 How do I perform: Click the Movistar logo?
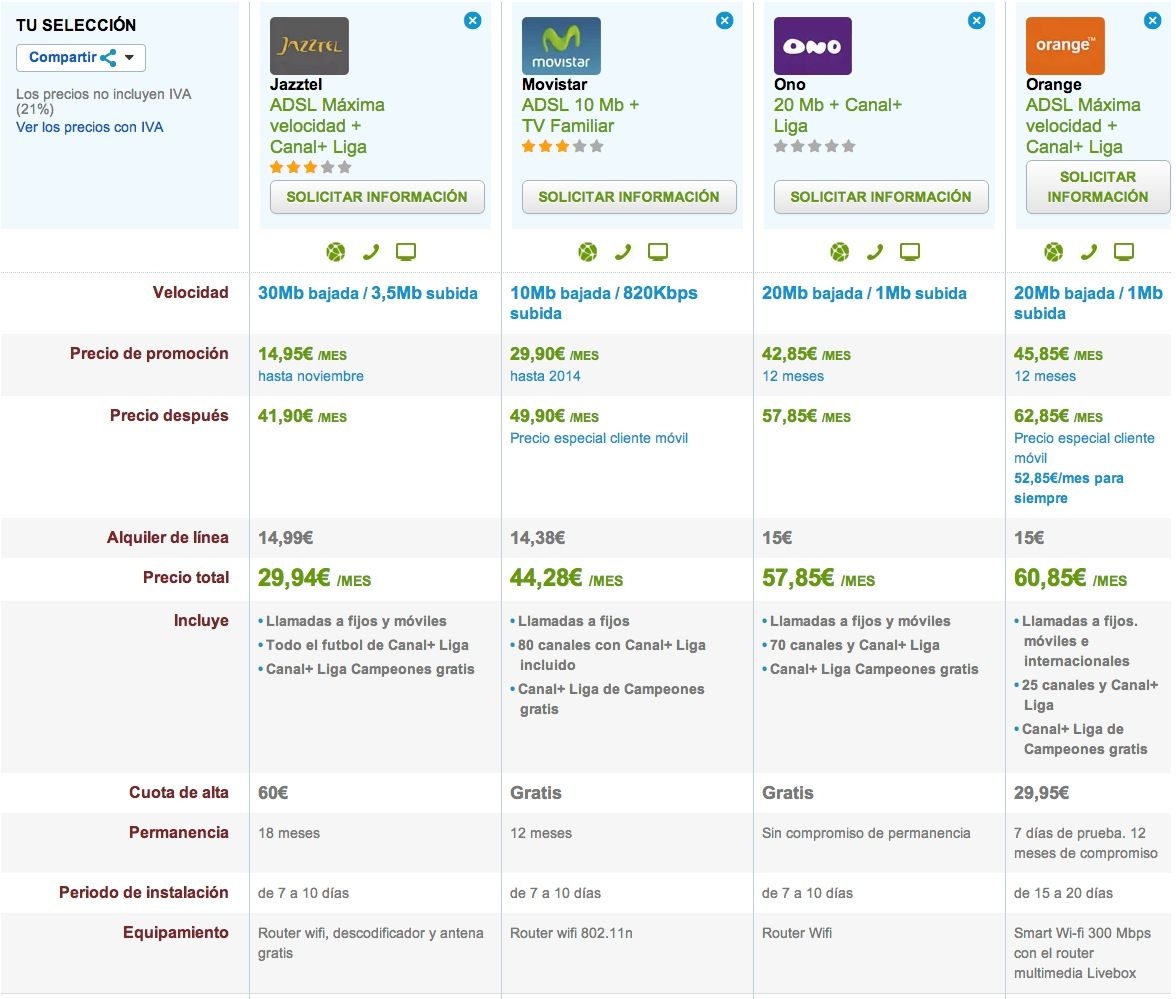tap(561, 46)
